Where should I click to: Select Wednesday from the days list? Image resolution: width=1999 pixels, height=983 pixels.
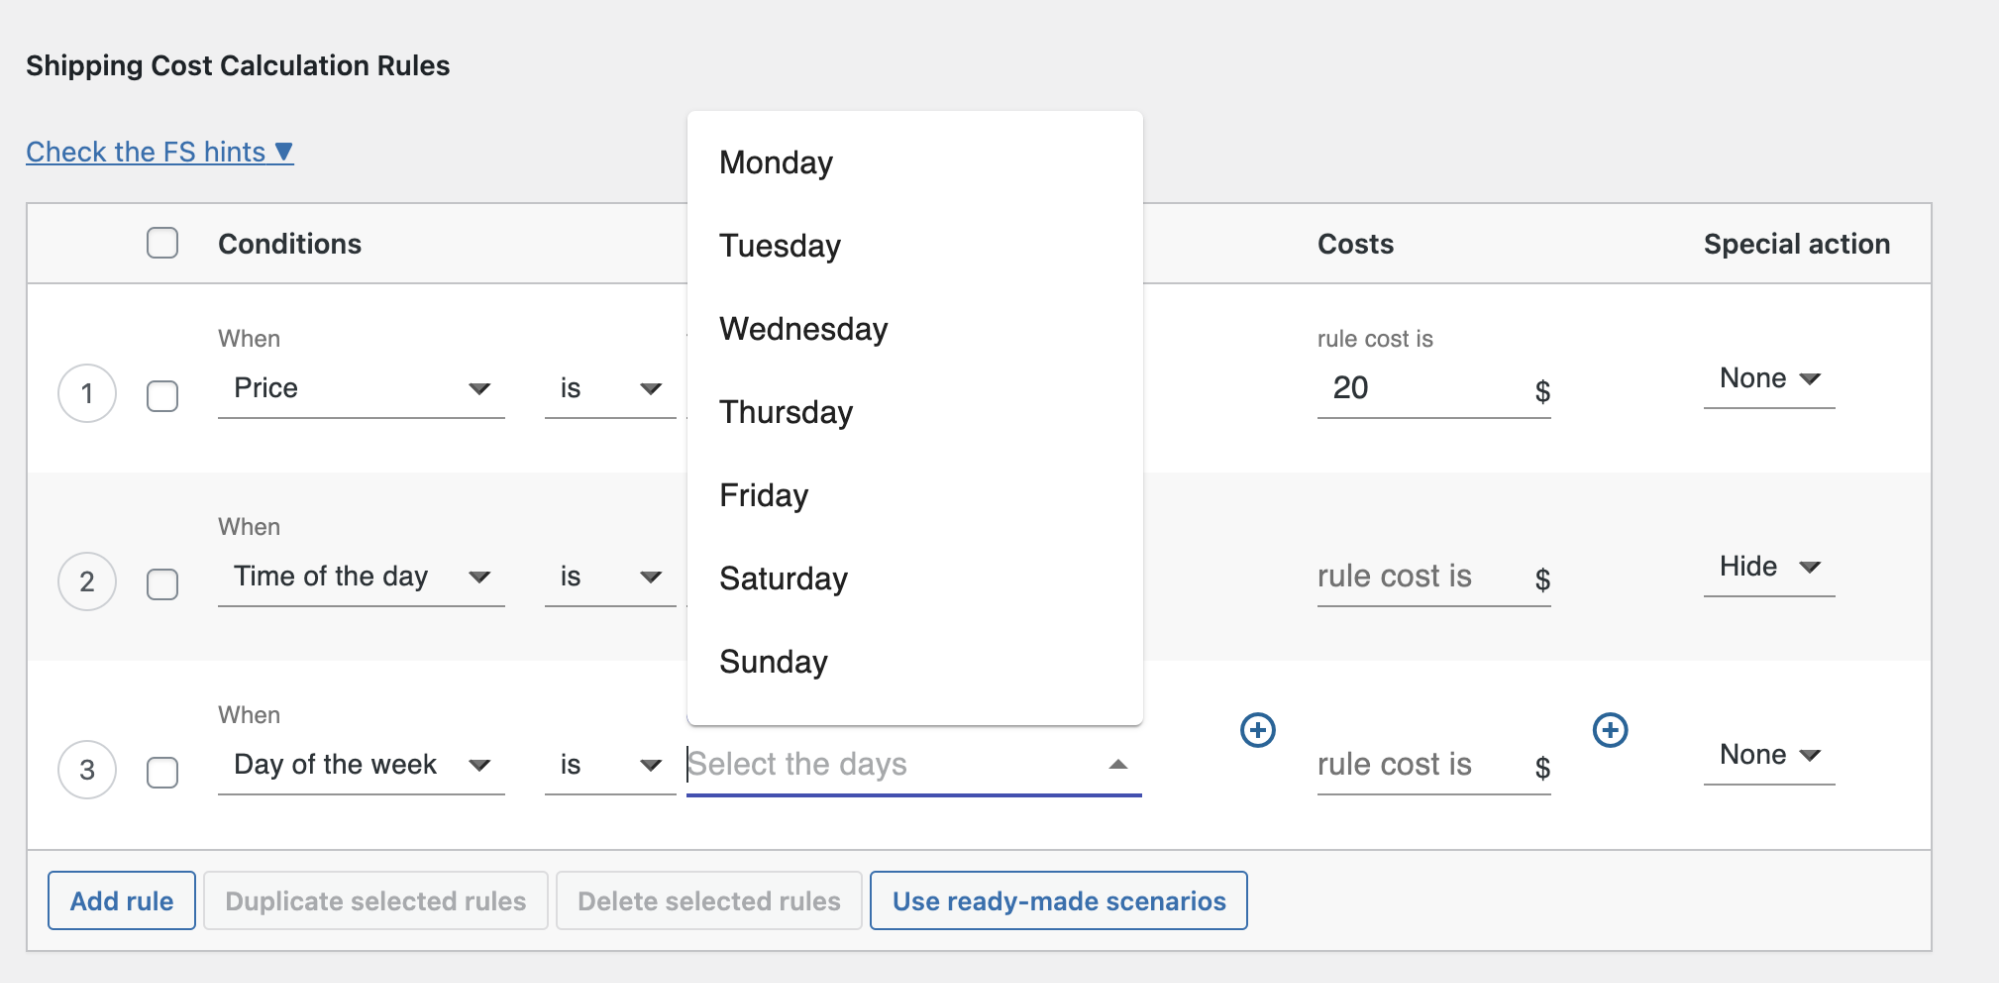click(x=915, y=328)
